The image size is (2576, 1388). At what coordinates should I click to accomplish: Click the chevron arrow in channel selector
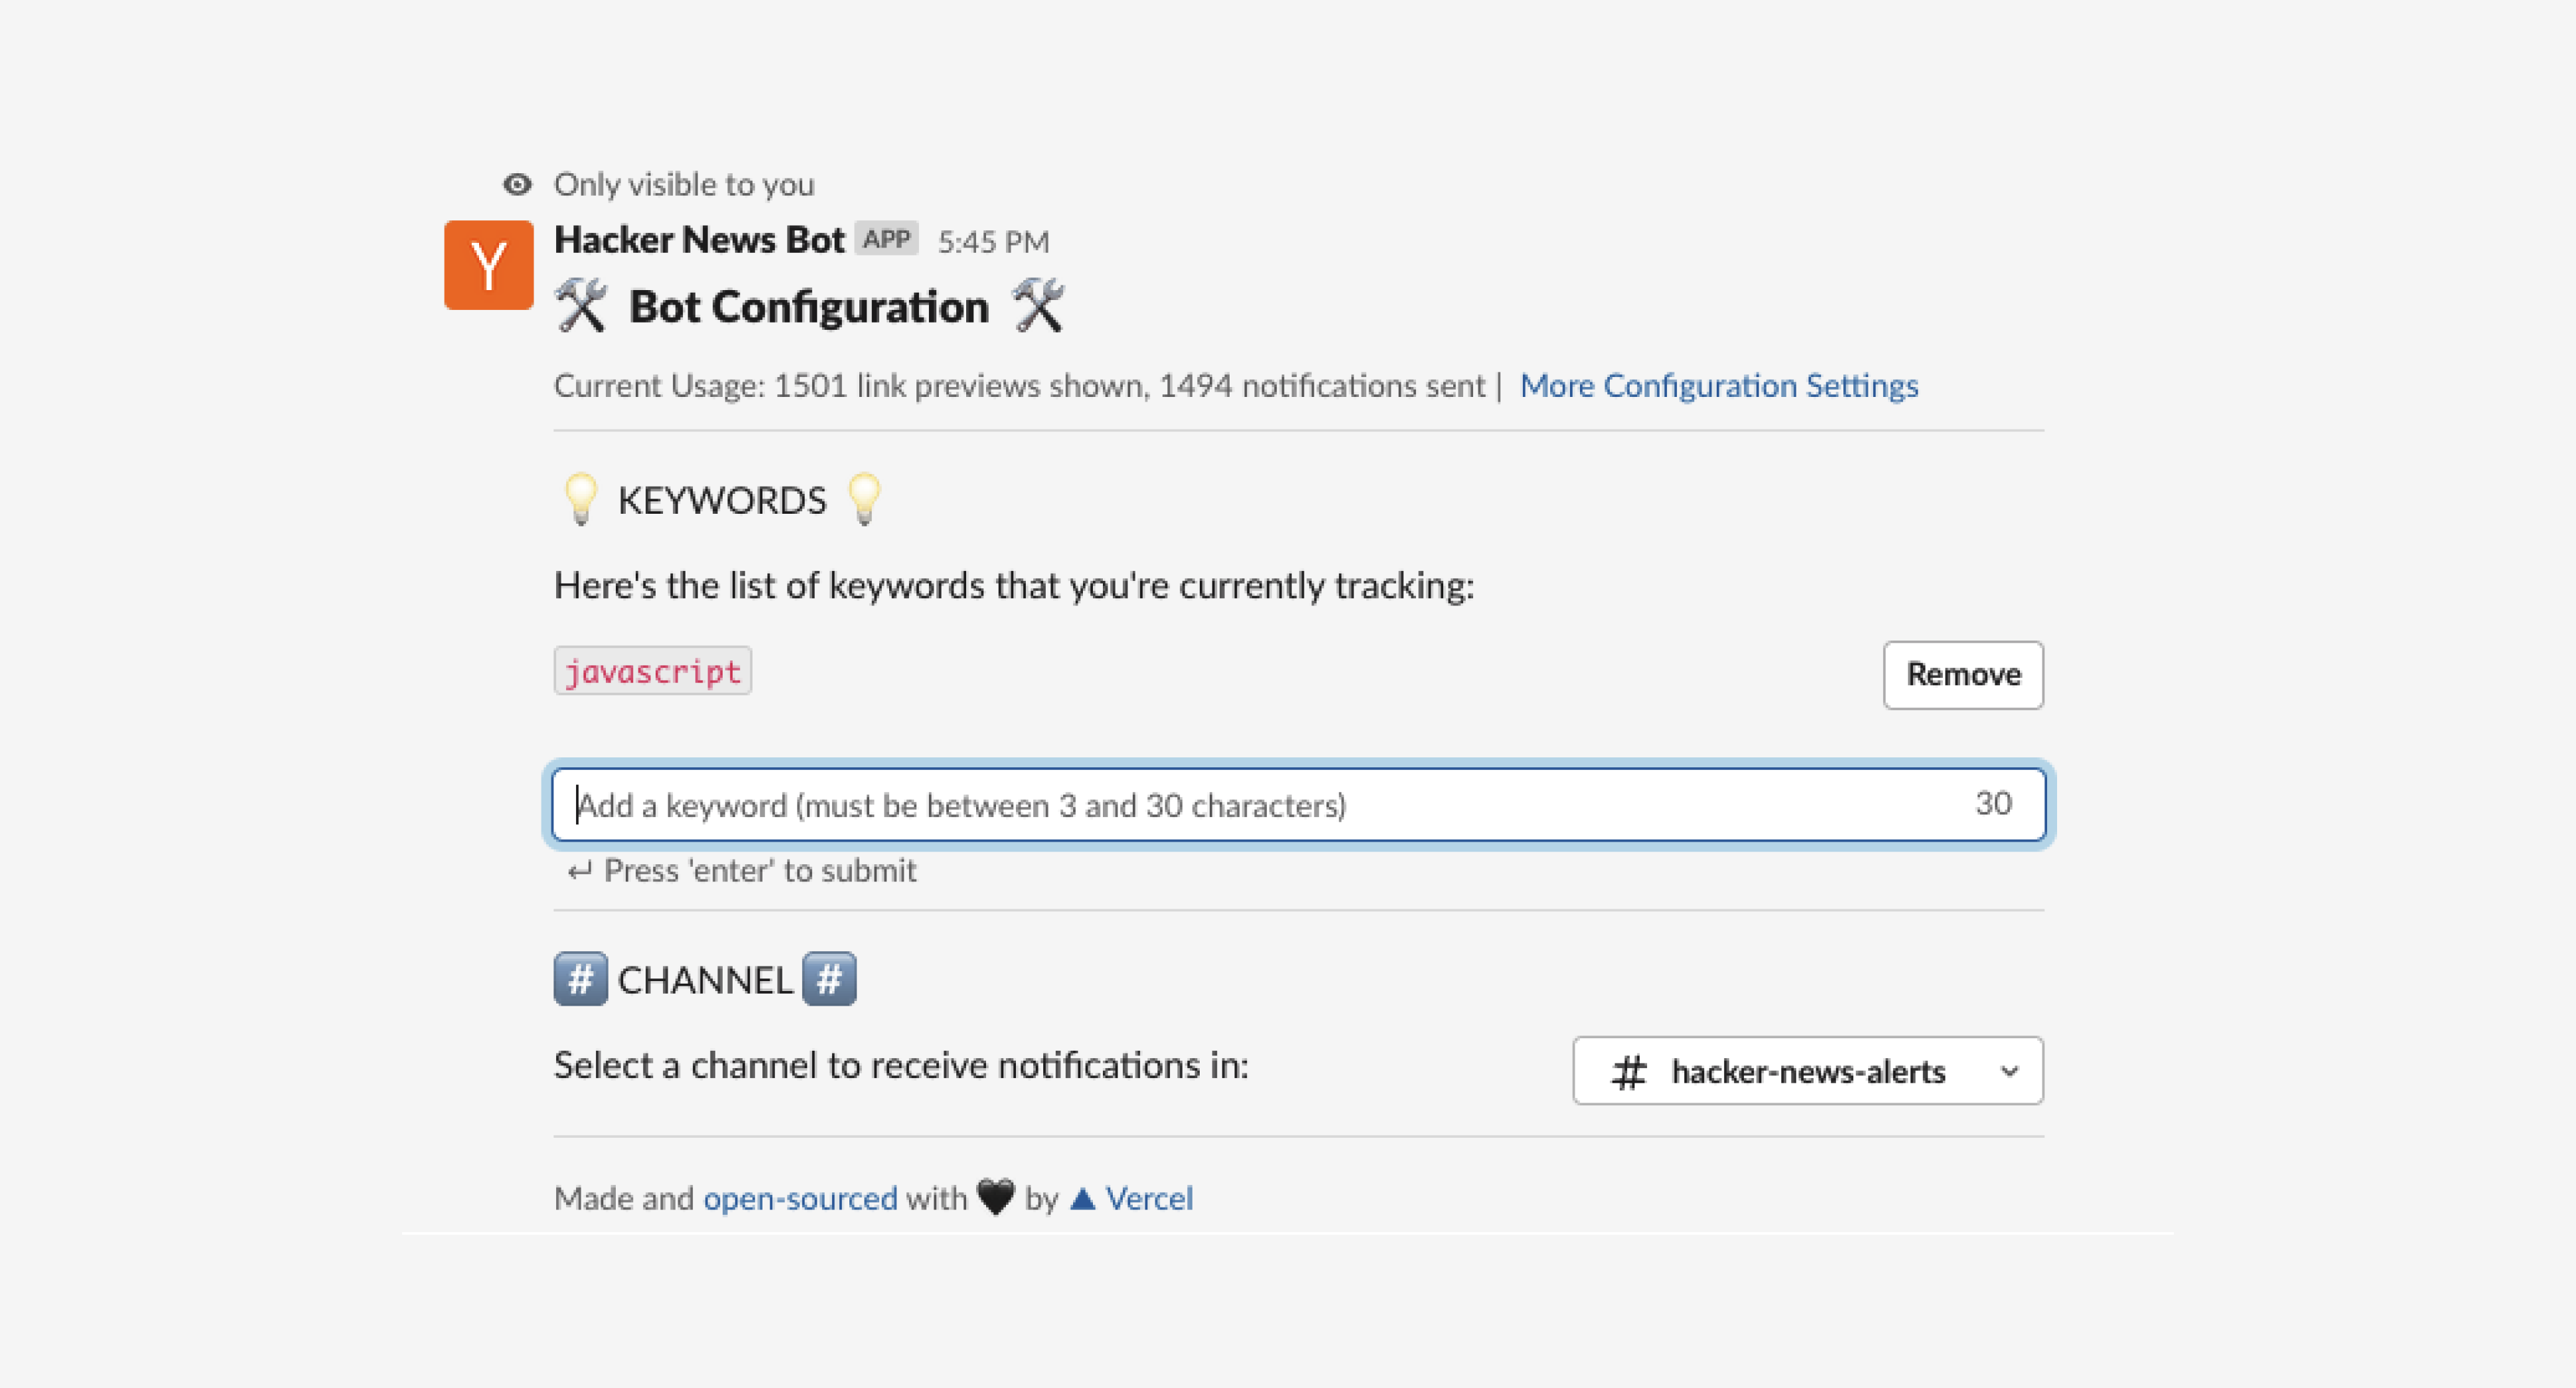click(2009, 1071)
